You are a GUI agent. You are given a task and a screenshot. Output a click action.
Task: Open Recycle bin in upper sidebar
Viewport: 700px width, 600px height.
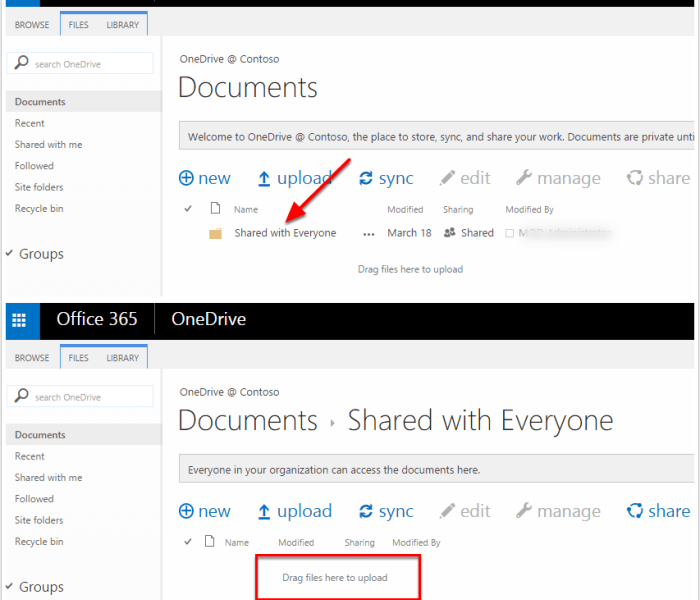(x=39, y=209)
